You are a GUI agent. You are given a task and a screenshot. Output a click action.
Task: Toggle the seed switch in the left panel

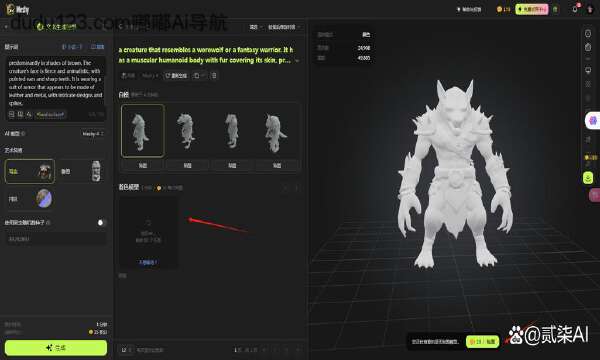[100, 222]
